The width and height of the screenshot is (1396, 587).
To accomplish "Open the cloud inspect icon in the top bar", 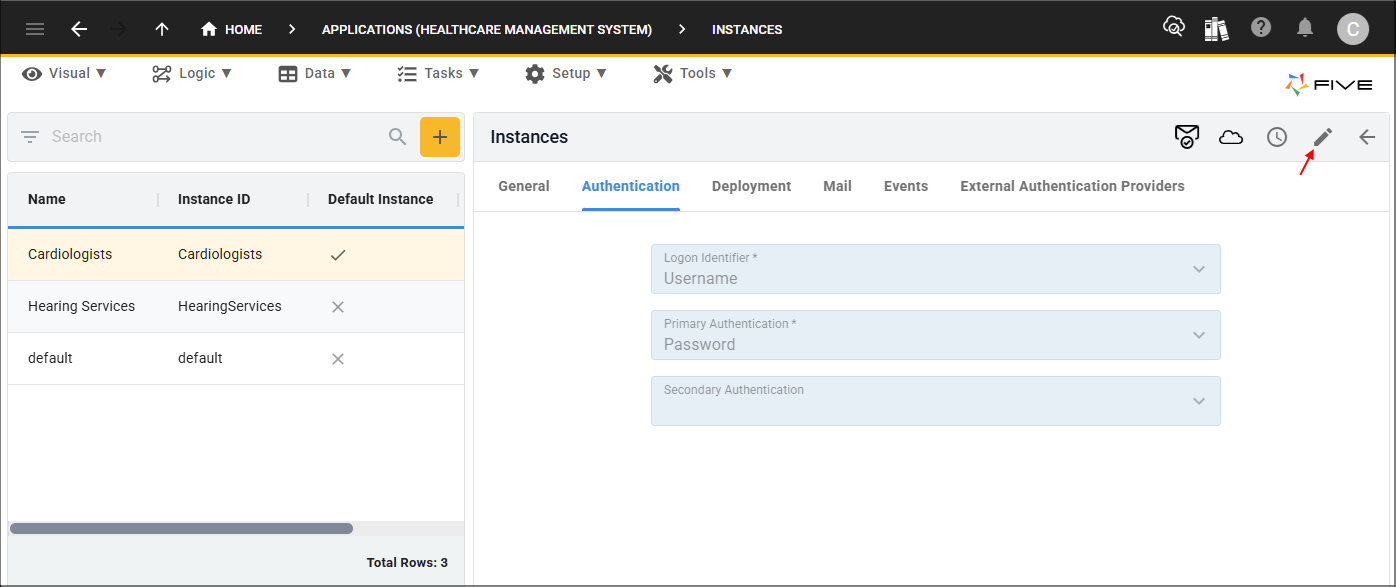I will coord(1173,28).
